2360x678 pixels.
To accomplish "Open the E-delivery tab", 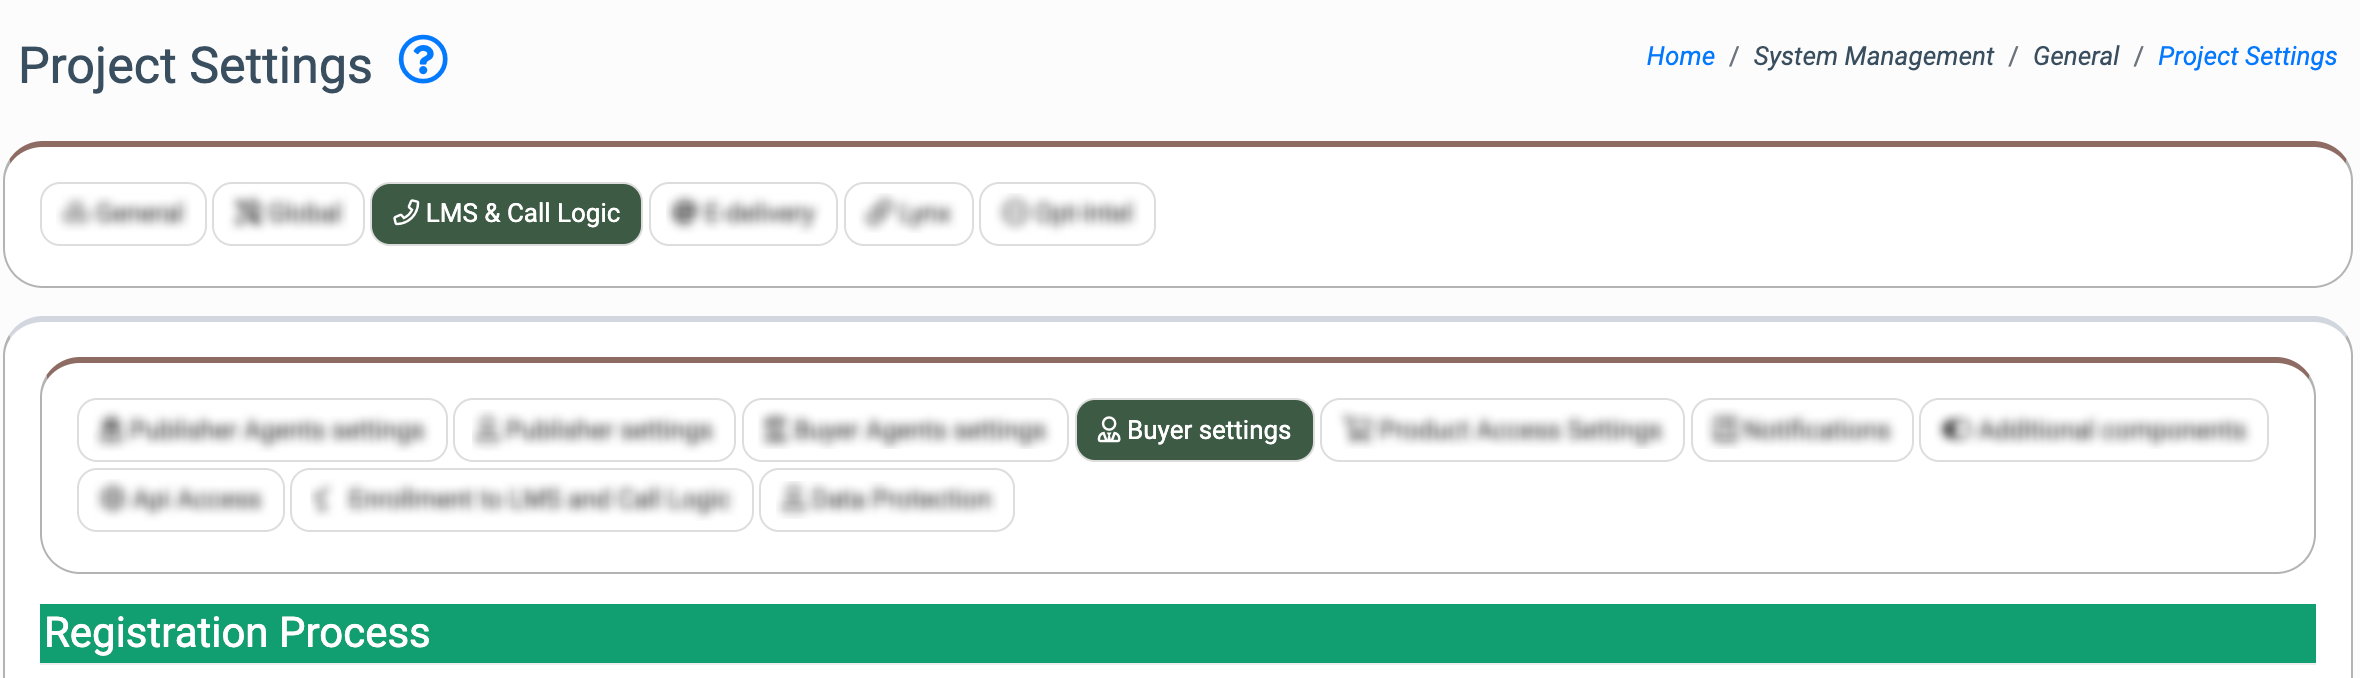I will tap(743, 214).
